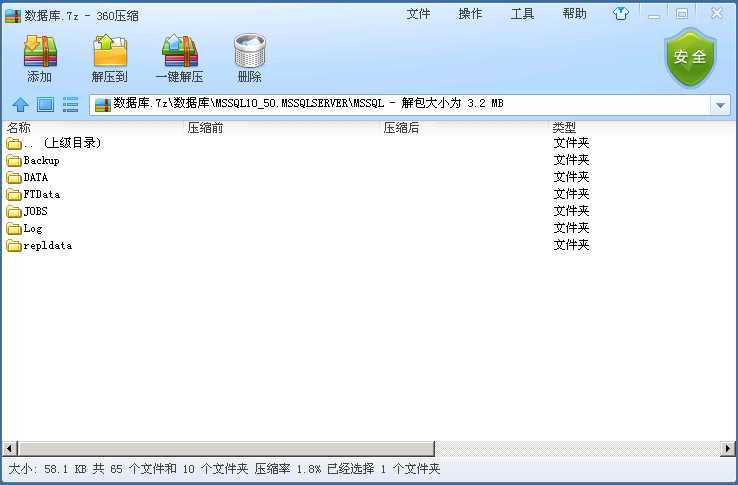Viewport: 738px width, 485px height.
Task: Open the 工具 menu
Action: (x=522, y=14)
